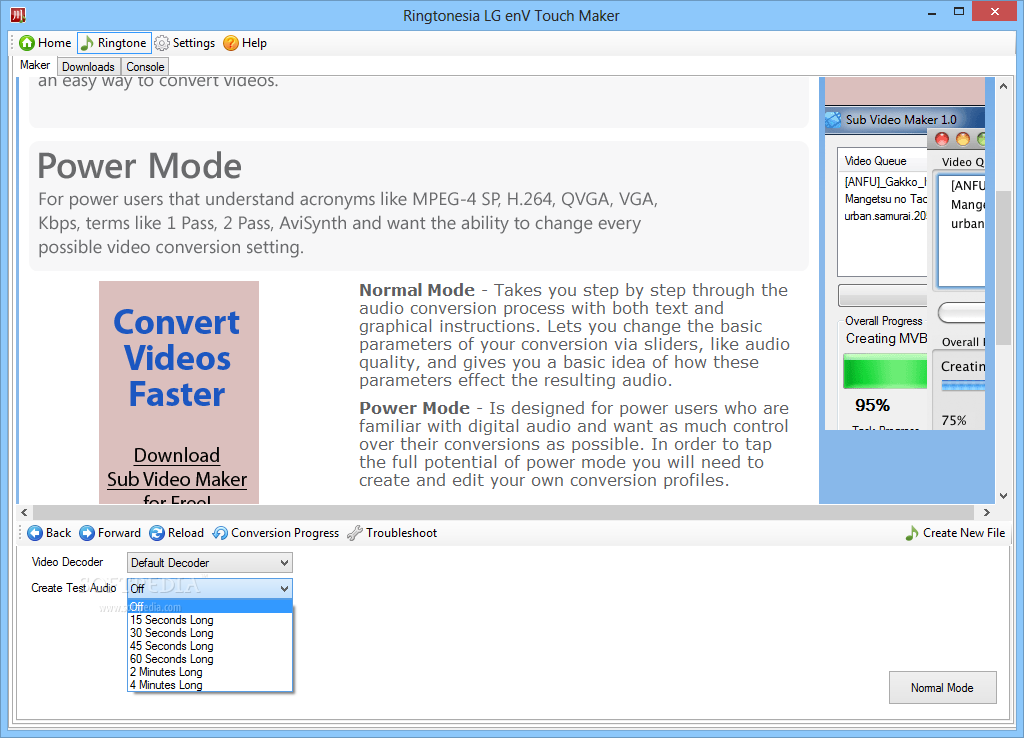Switch to the Maker tab
Viewport: 1024px width, 738px height.
[35, 65]
